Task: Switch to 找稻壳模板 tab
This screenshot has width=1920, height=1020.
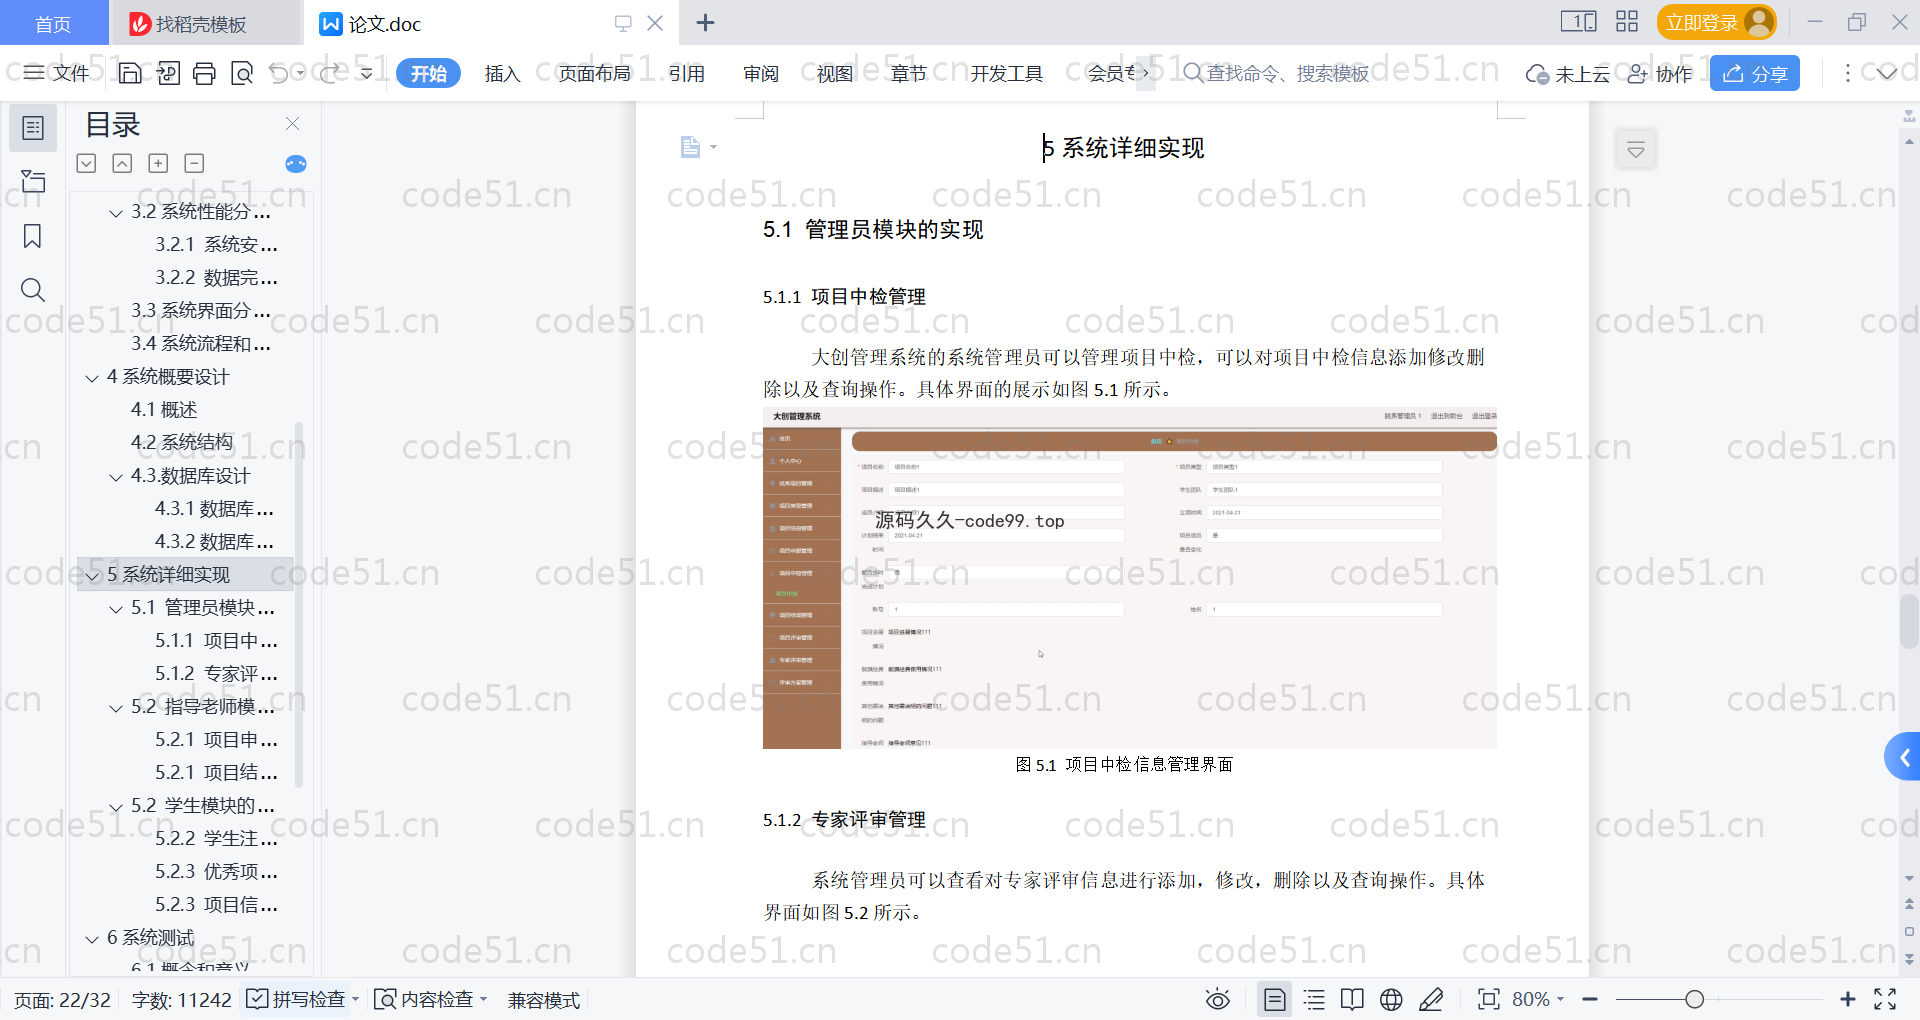Action: [204, 24]
